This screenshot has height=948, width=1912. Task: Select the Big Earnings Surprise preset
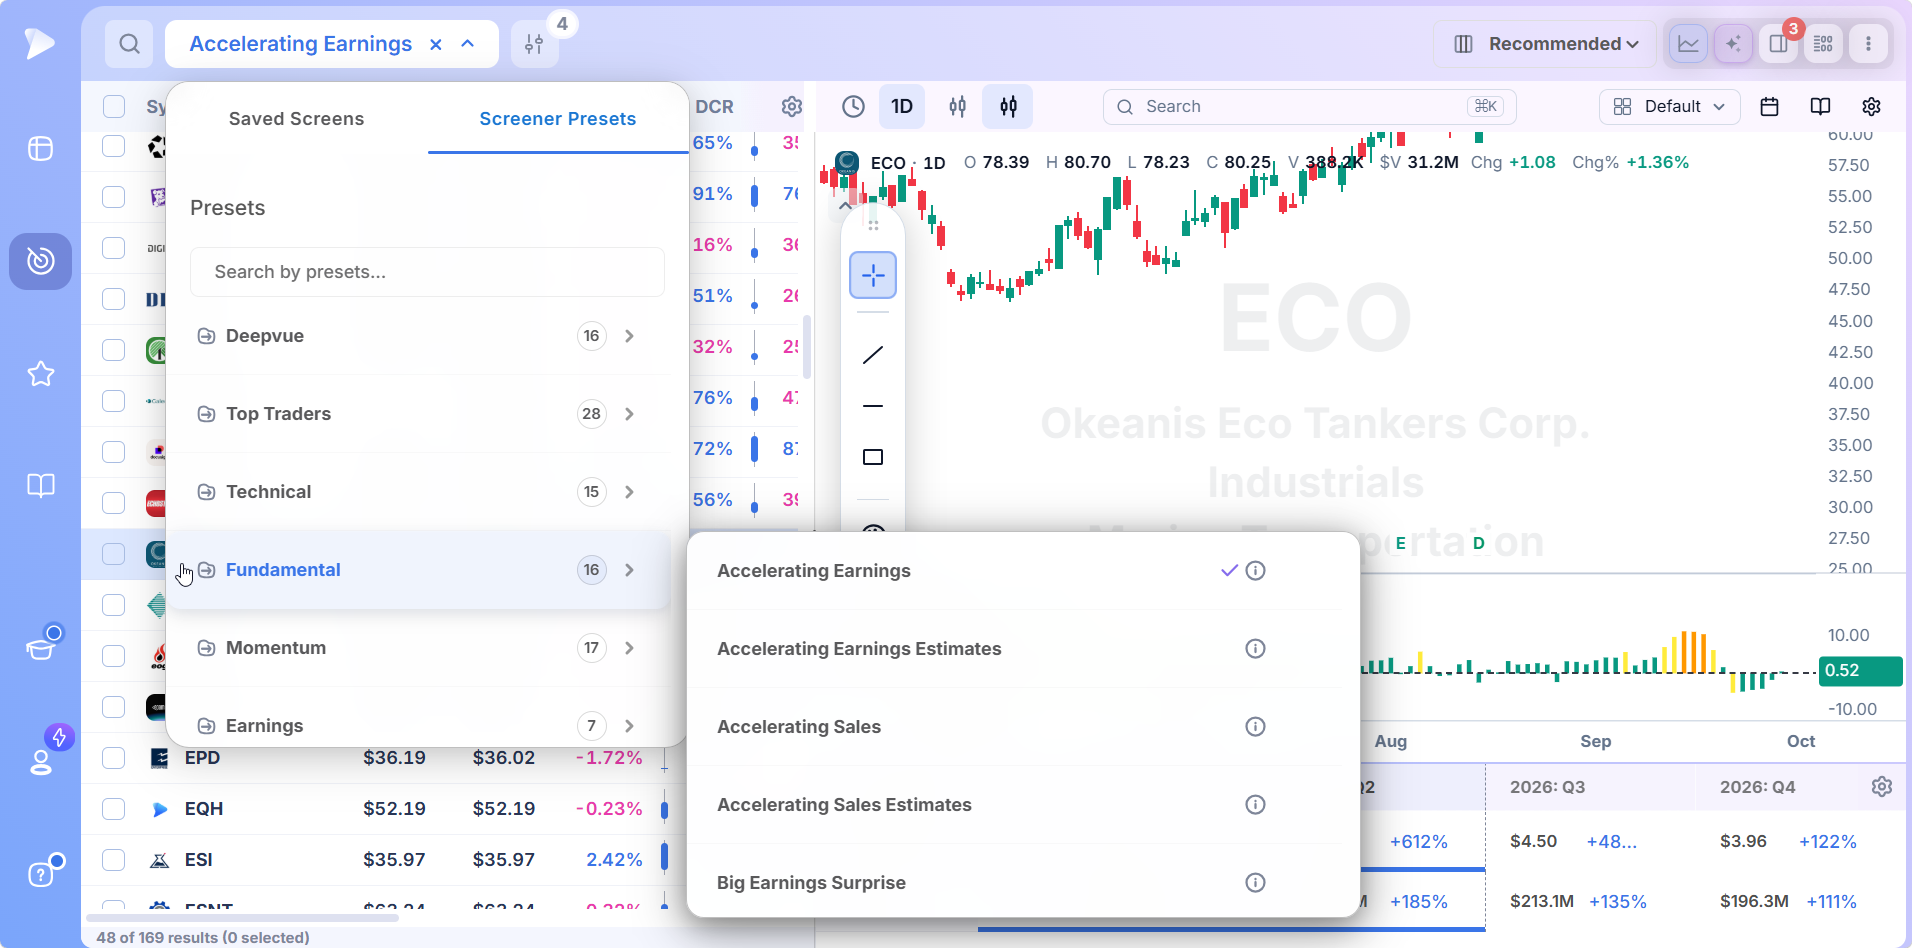[x=811, y=883]
